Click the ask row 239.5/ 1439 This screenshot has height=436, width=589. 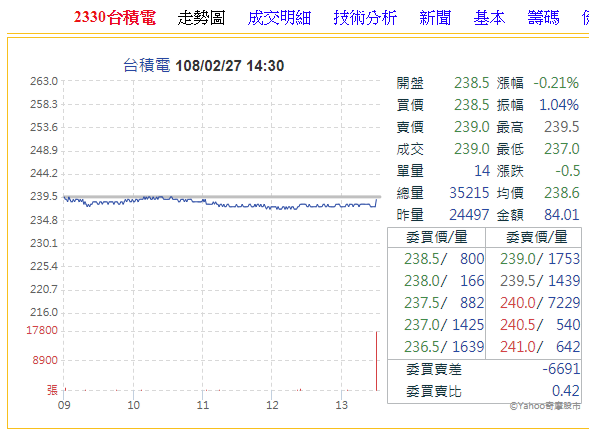(x=540, y=281)
